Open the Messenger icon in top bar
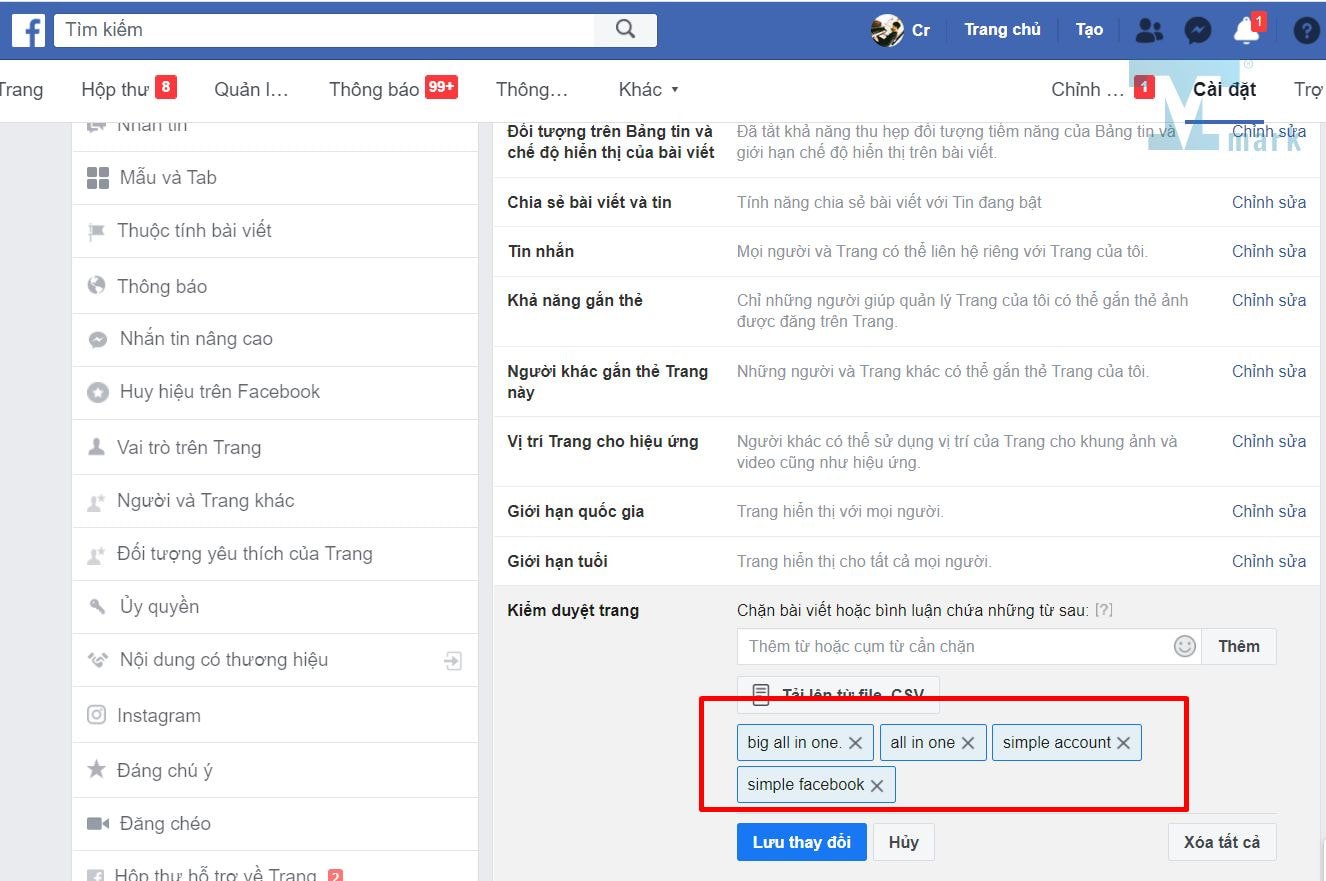This screenshot has height=881, width=1326. tap(1197, 30)
